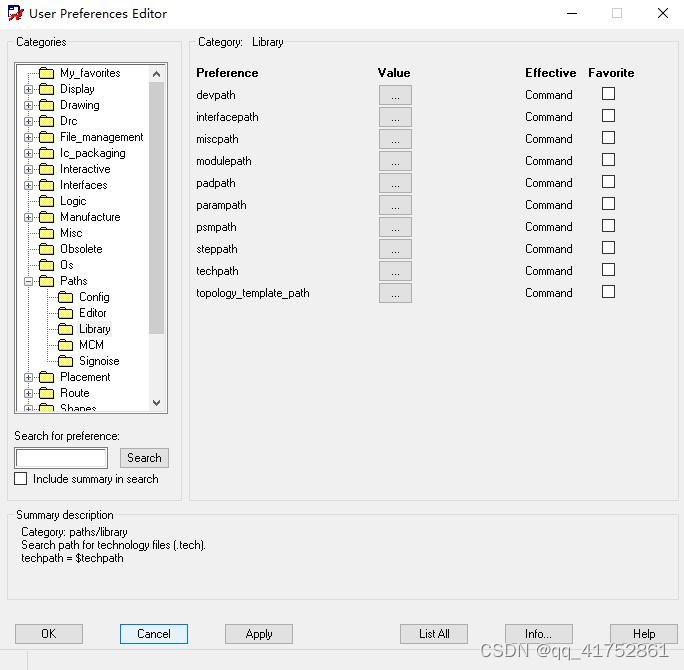This screenshot has width=684, height=670.
Task: Click the Placement folder icon
Action: 46,377
